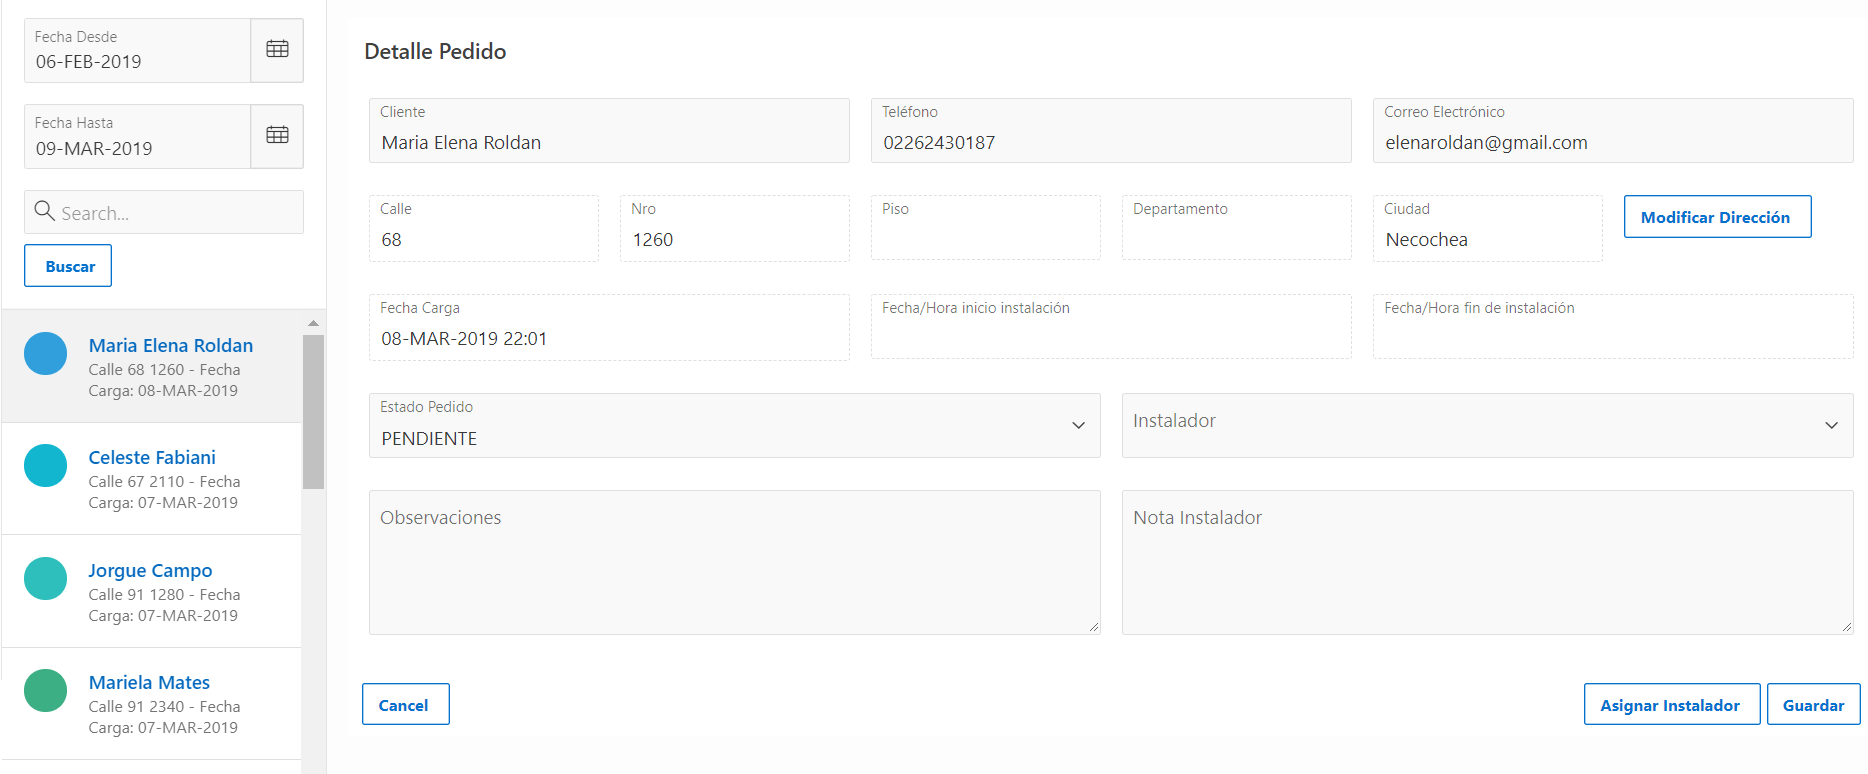The width and height of the screenshot is (1868, 774).
Task: Click the Asignar Instalador button
Action: pyautogui.click(x=1670, y=705)
